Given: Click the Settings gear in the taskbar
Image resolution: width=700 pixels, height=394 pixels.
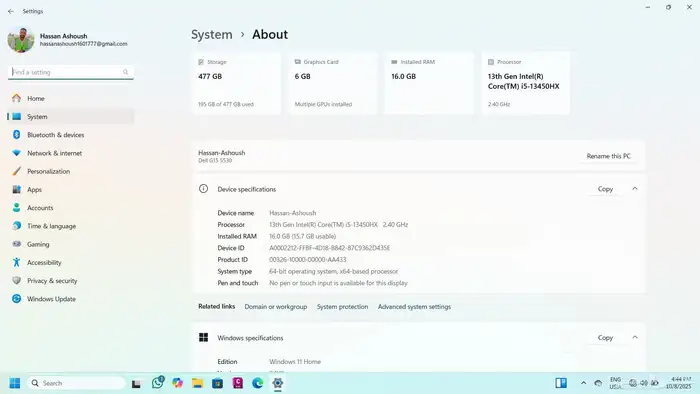Looking at the screenshot, I should [278, 383].
